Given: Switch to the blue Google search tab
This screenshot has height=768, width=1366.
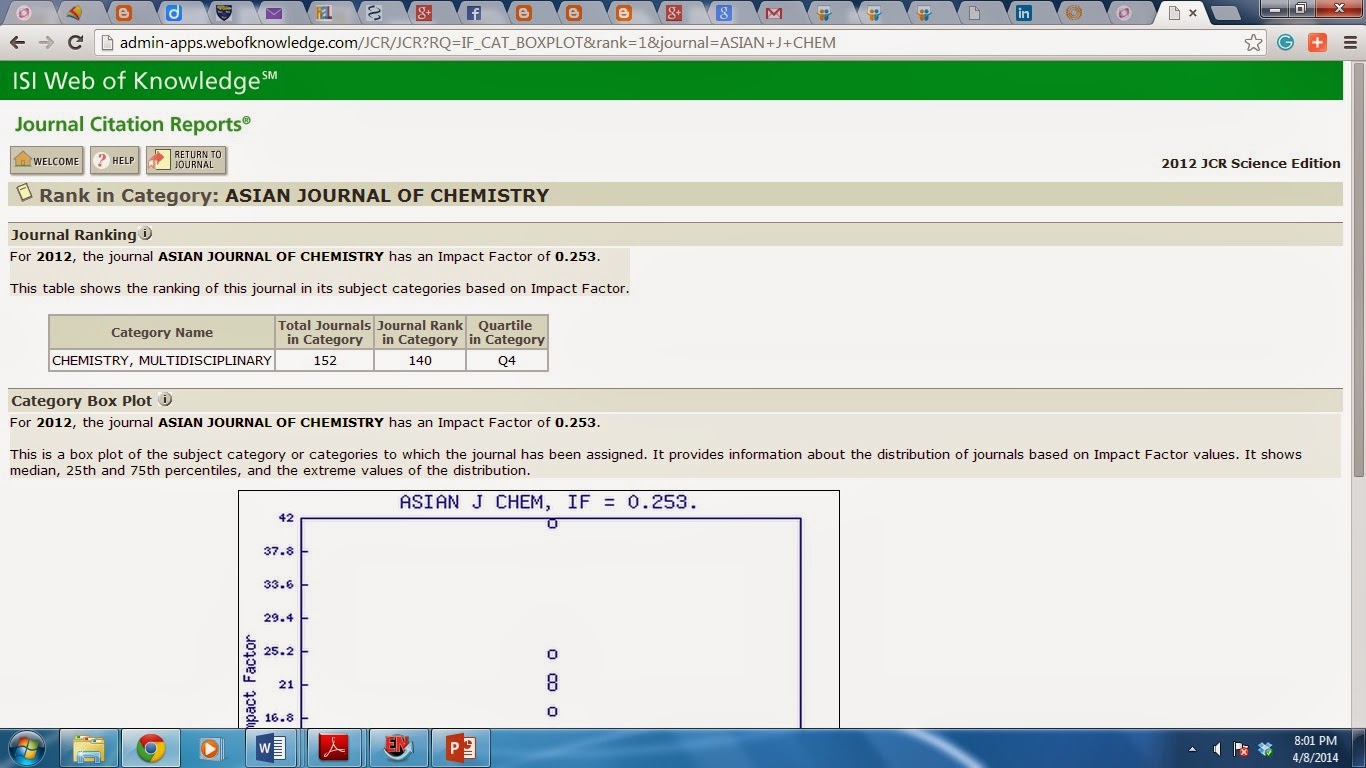Looking at the screenshot, I should pyautogui.click(x=723, y=13).
